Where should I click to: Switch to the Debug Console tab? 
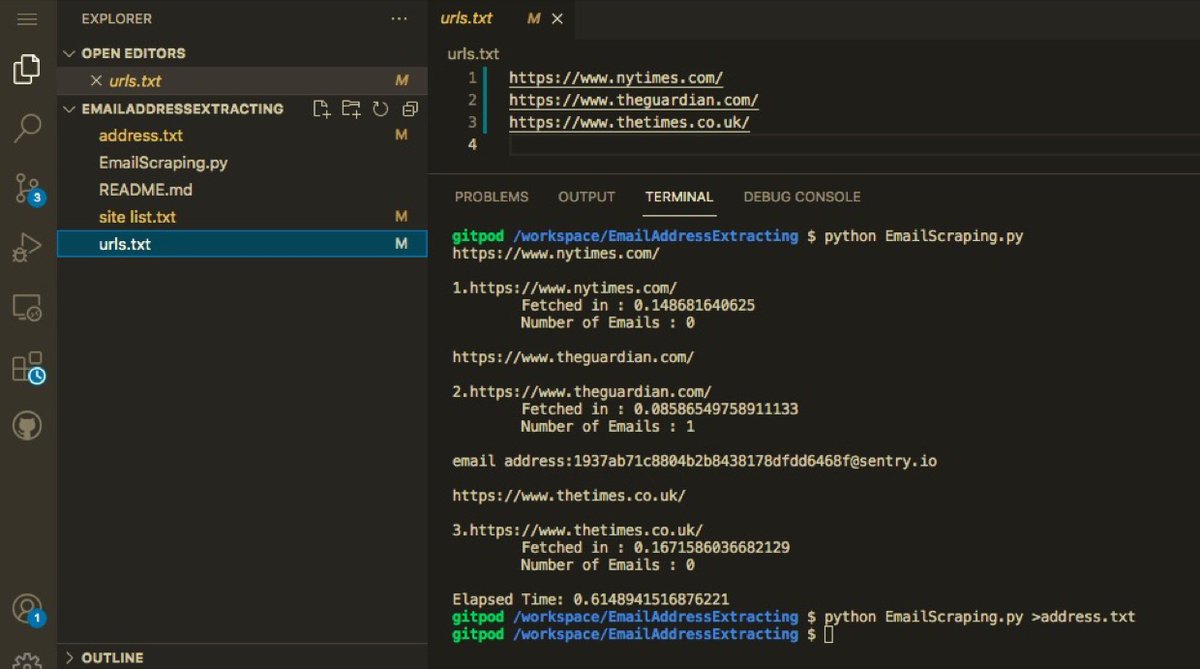(x=802, y=197)
